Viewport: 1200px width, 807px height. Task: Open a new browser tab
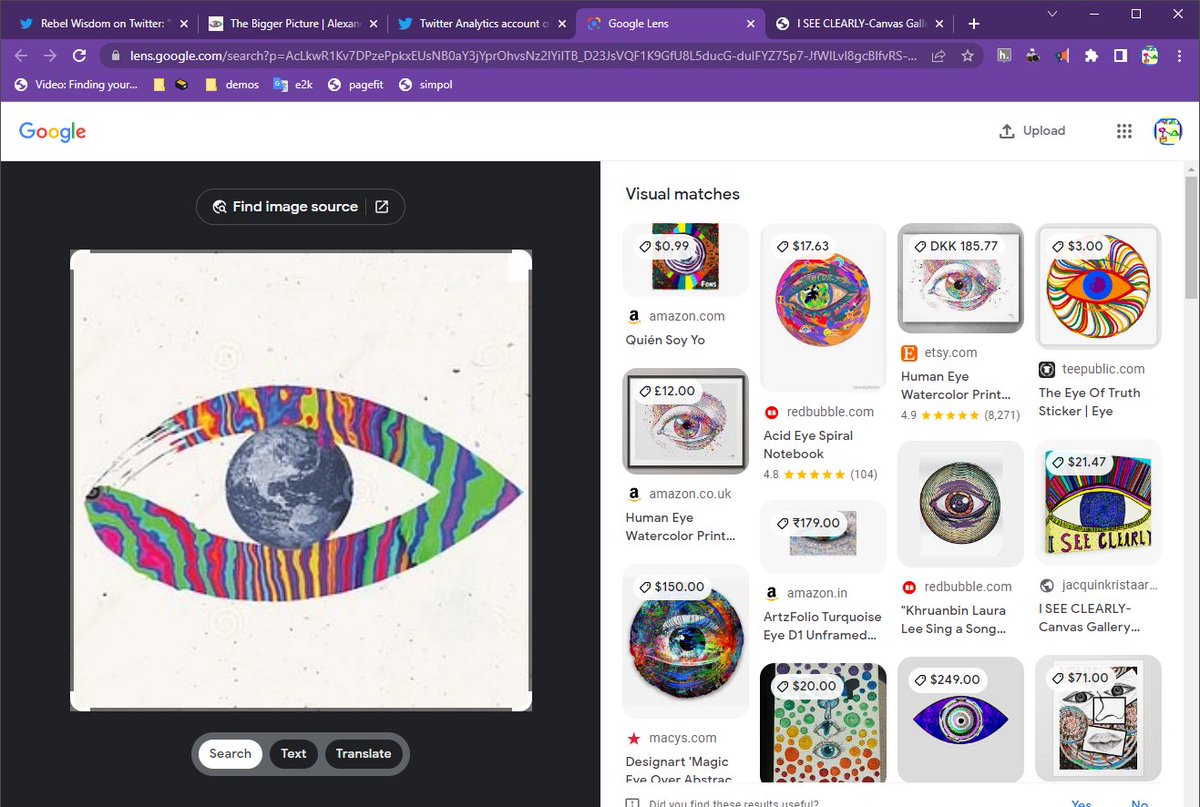tap(974, 24)
